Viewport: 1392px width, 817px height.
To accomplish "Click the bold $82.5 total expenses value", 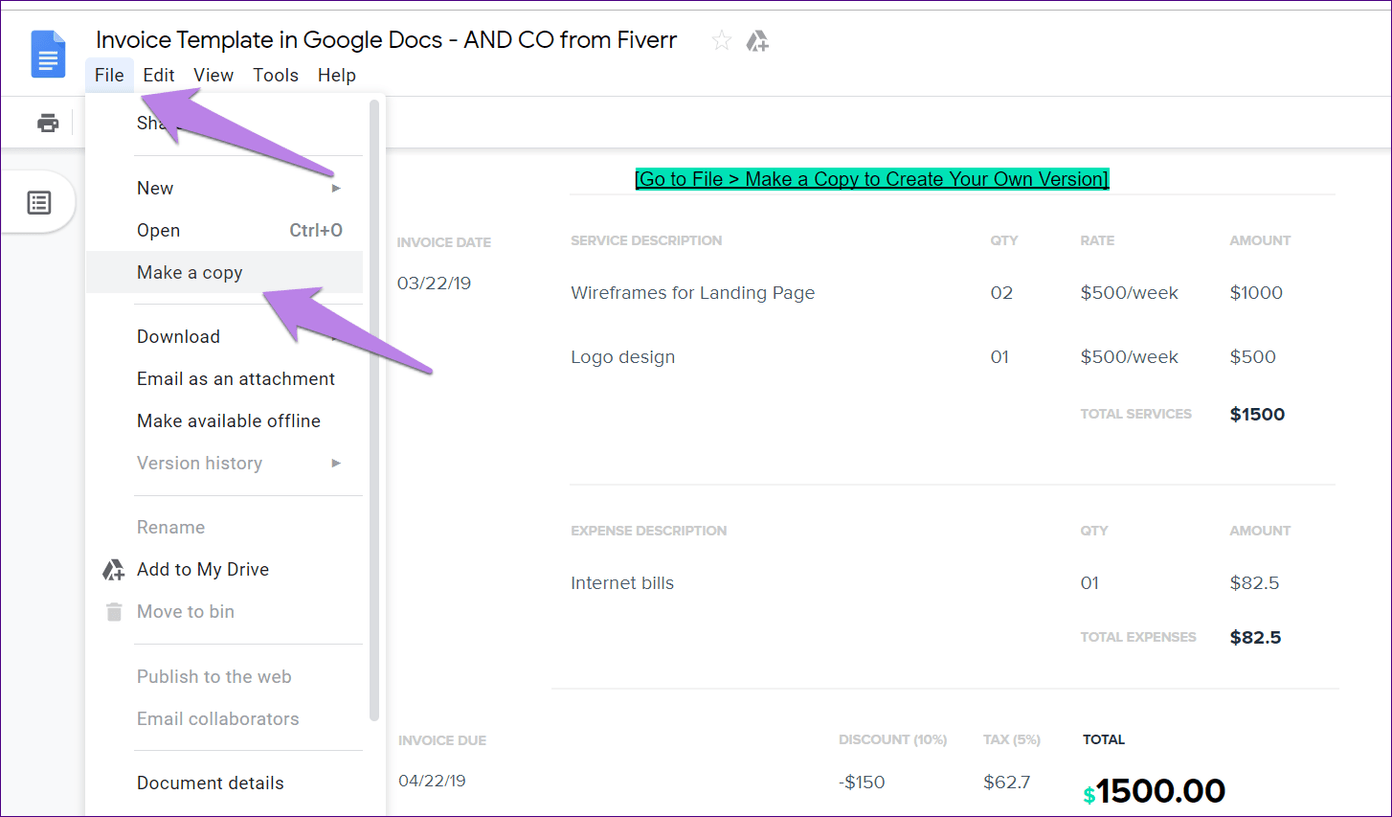I will [x=1256, y=637].
